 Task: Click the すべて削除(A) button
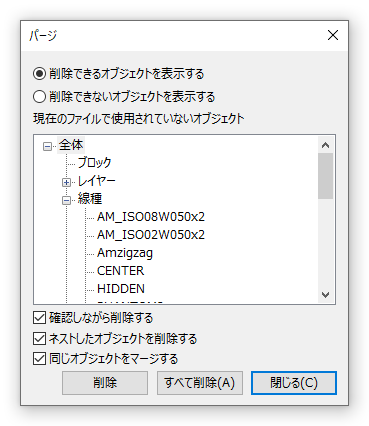(x=200, y=383)
